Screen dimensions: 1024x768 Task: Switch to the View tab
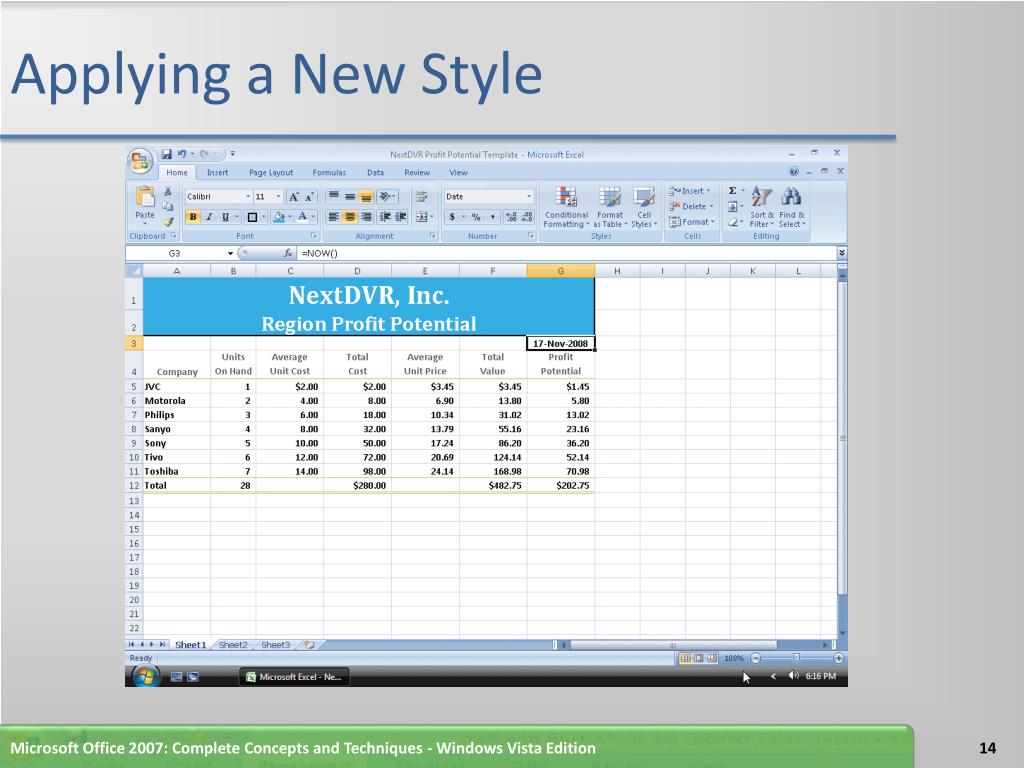coord(458,172)
